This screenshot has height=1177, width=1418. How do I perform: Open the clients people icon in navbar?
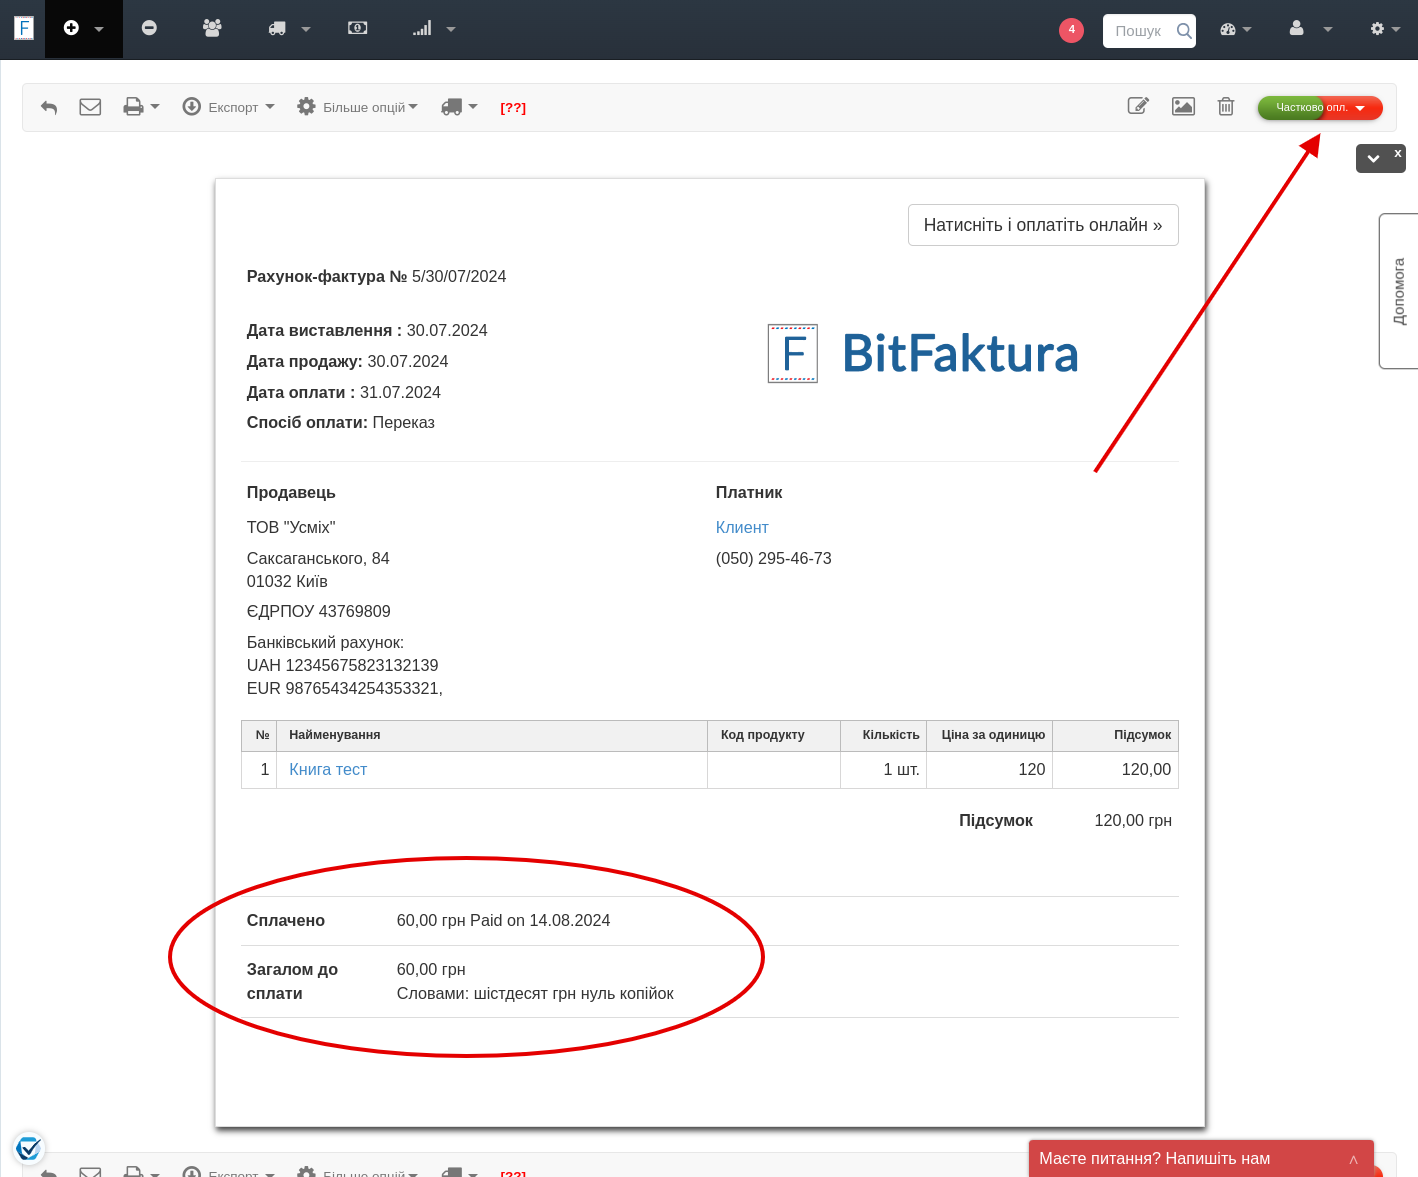click(212, 29)
